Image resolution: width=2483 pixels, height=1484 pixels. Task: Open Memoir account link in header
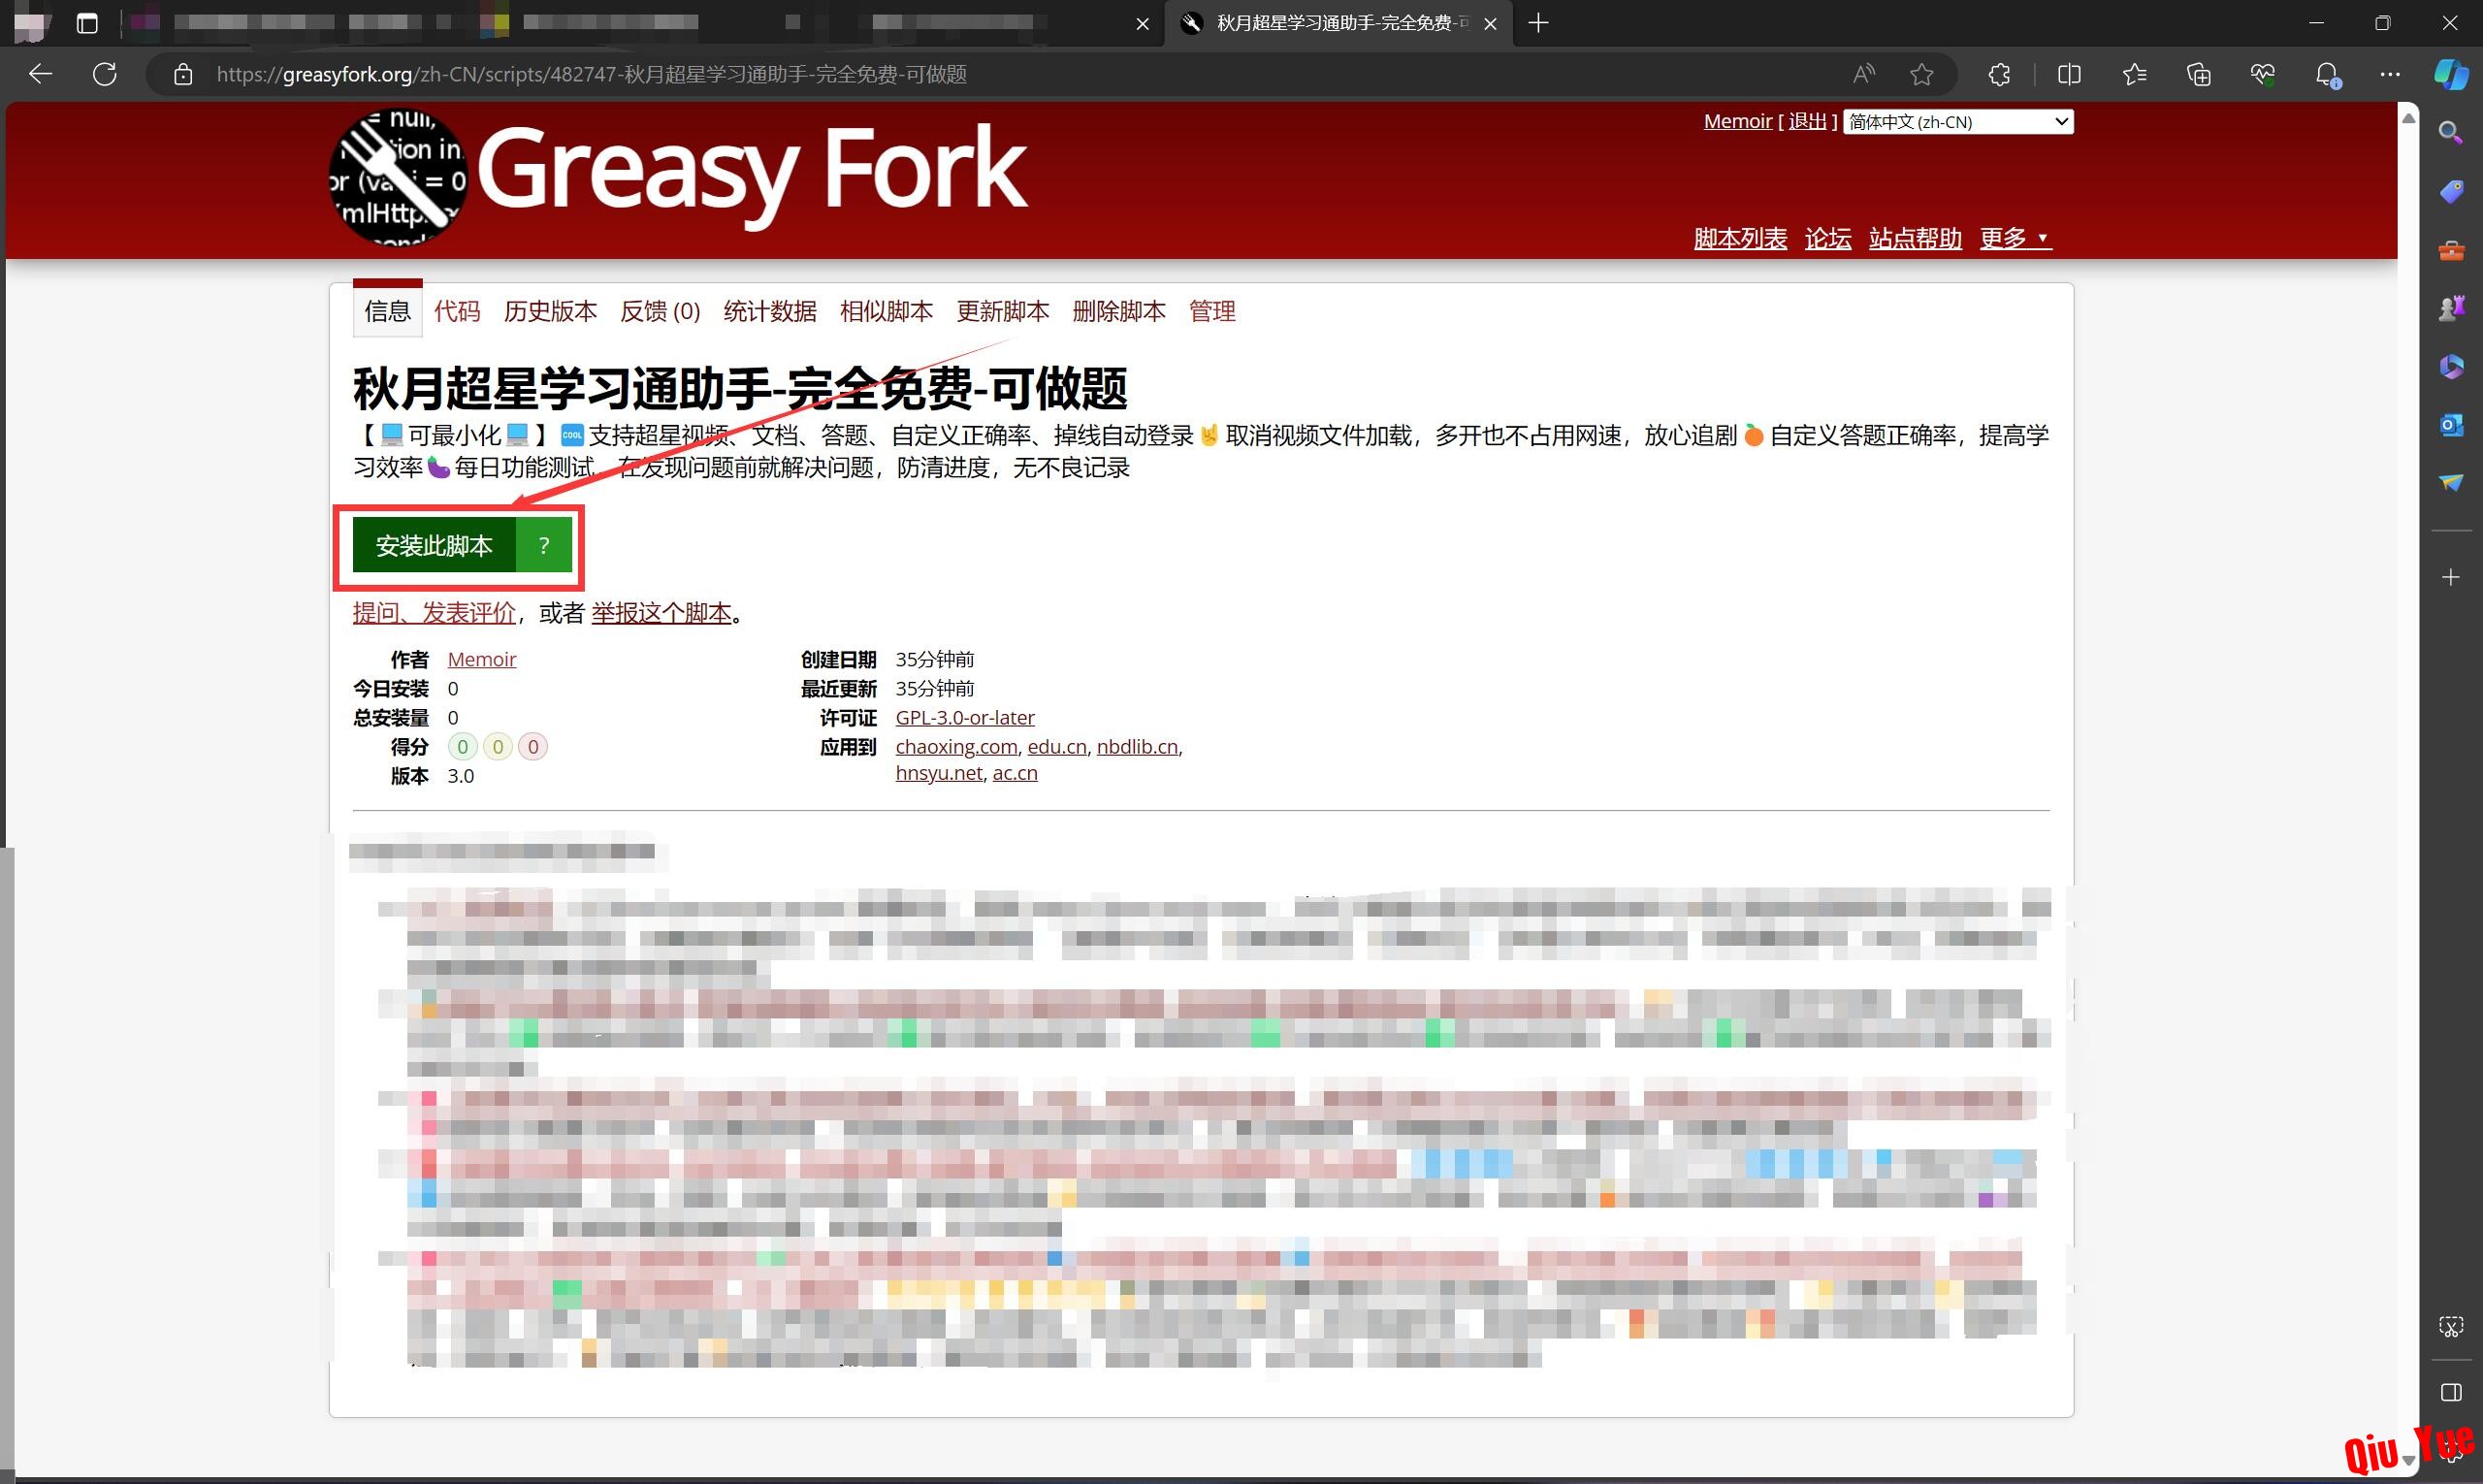coord(1738,121)
